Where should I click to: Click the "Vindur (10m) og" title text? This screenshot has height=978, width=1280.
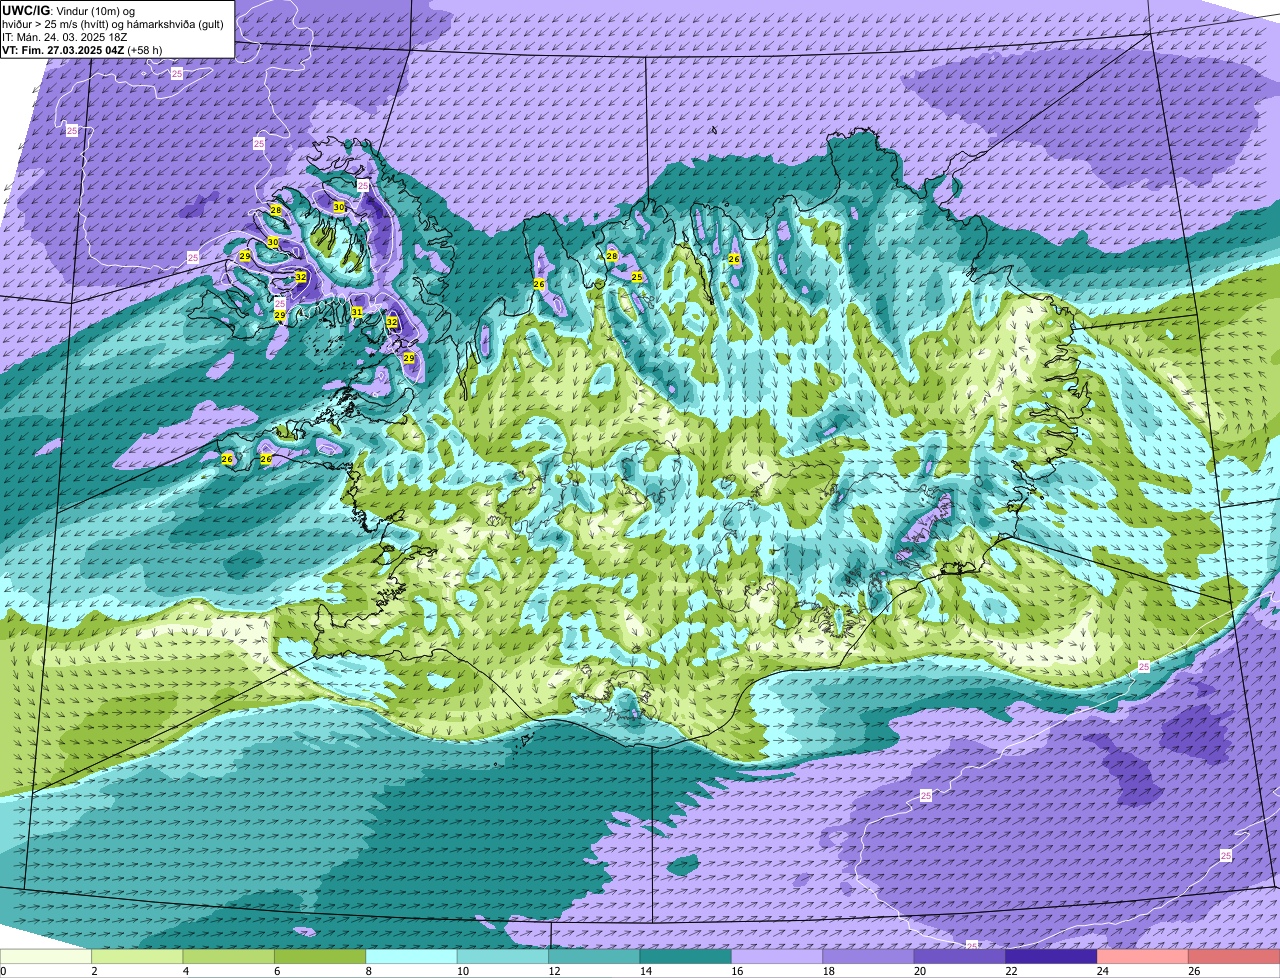[94, 10]
